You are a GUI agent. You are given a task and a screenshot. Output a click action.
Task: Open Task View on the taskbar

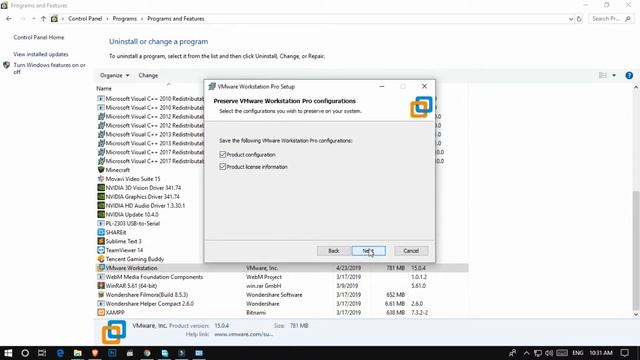(x=42, y=353)
